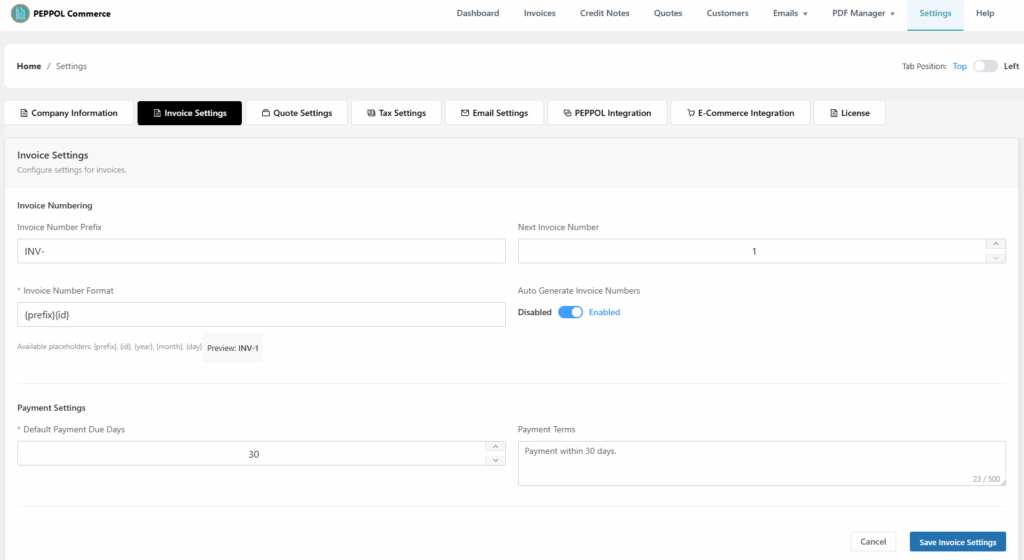Click the link icon on PEPPOL Integration tab
The width and height of the screenshot is (1024, 560).
click(567, 113)
